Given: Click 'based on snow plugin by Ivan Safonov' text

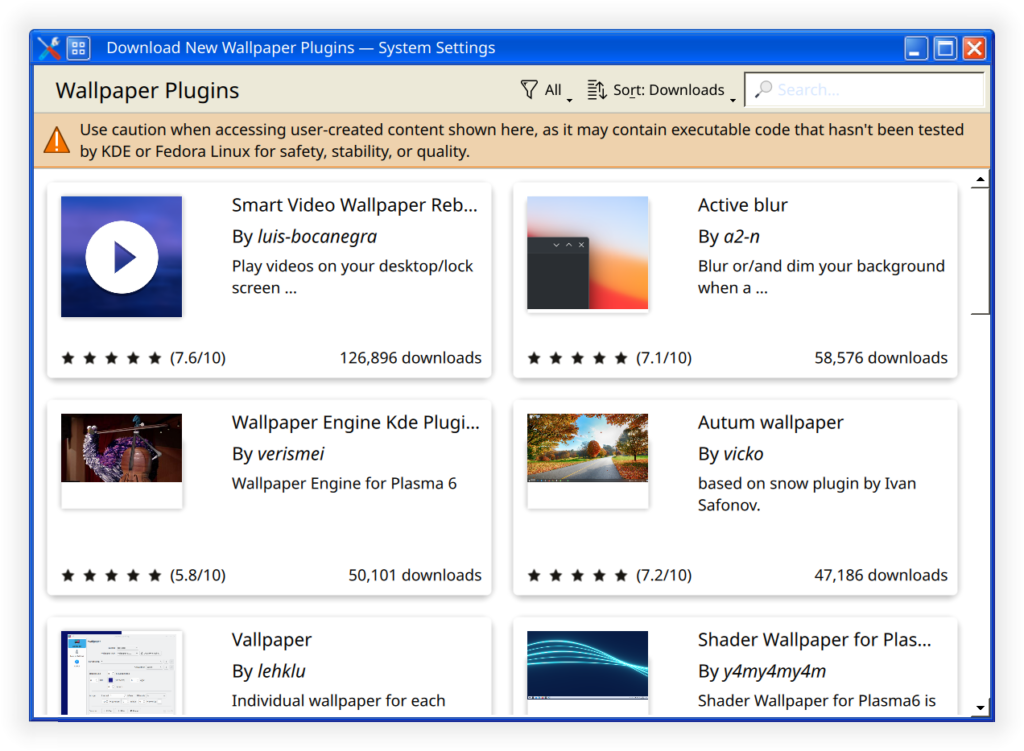Looking at the screenshot, I should click(807, 494).
